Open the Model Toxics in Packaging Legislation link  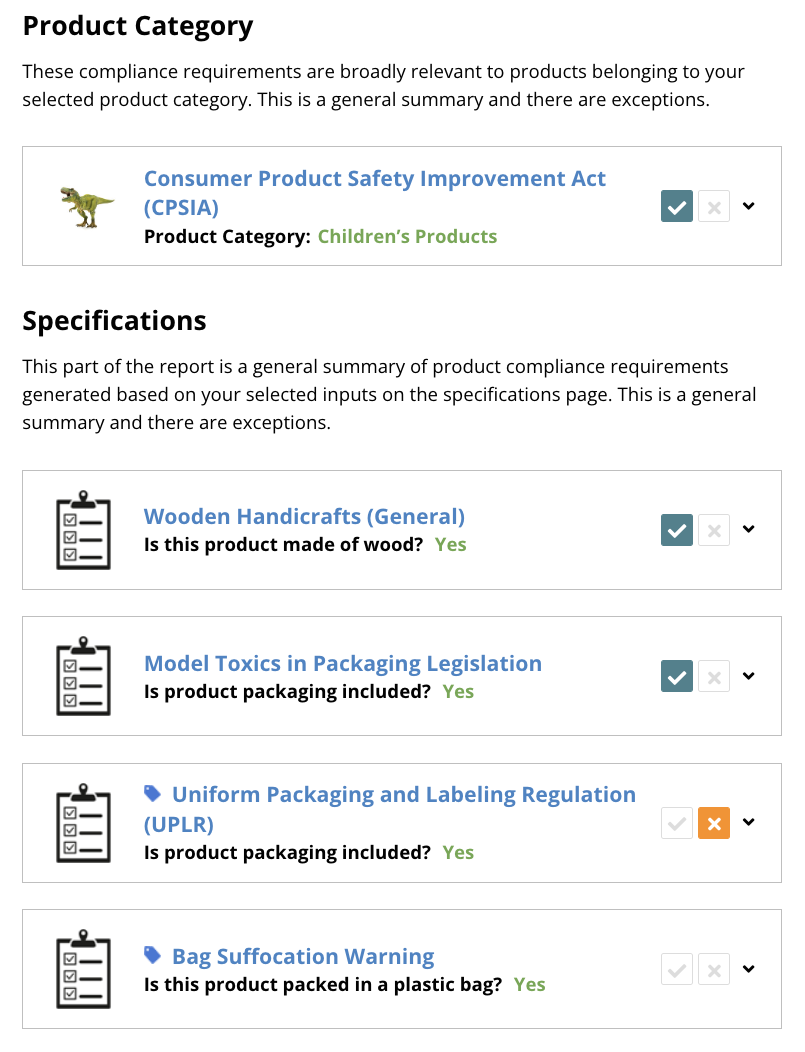point(343,663)
